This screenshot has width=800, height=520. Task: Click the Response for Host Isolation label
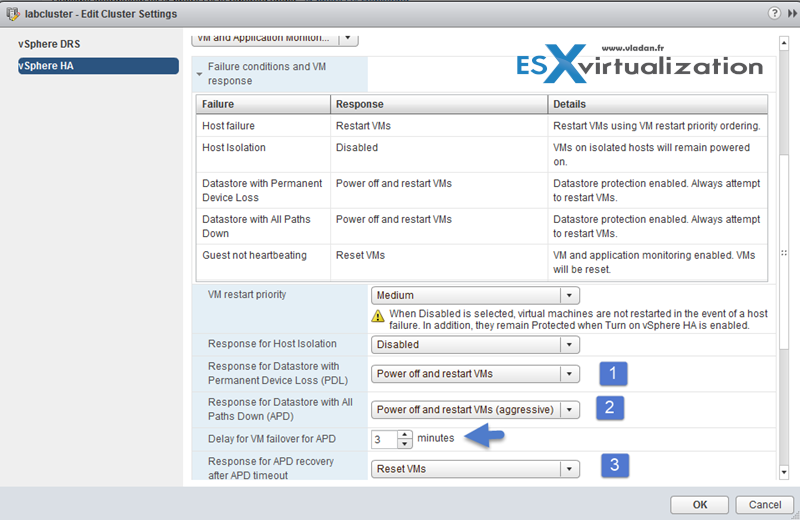pos(272,343)
